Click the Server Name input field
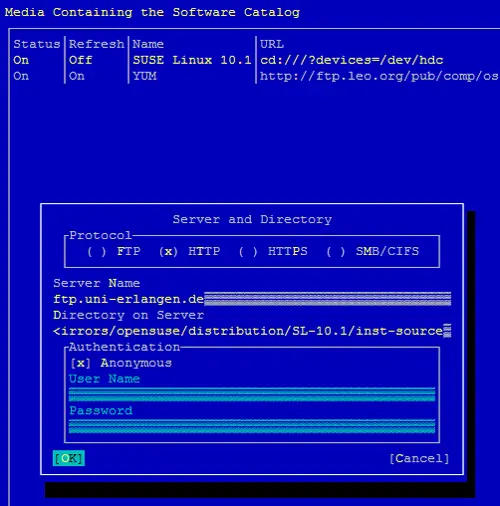Image resolution: width=500 pixels, height=506 pixels. click(252, 299)
